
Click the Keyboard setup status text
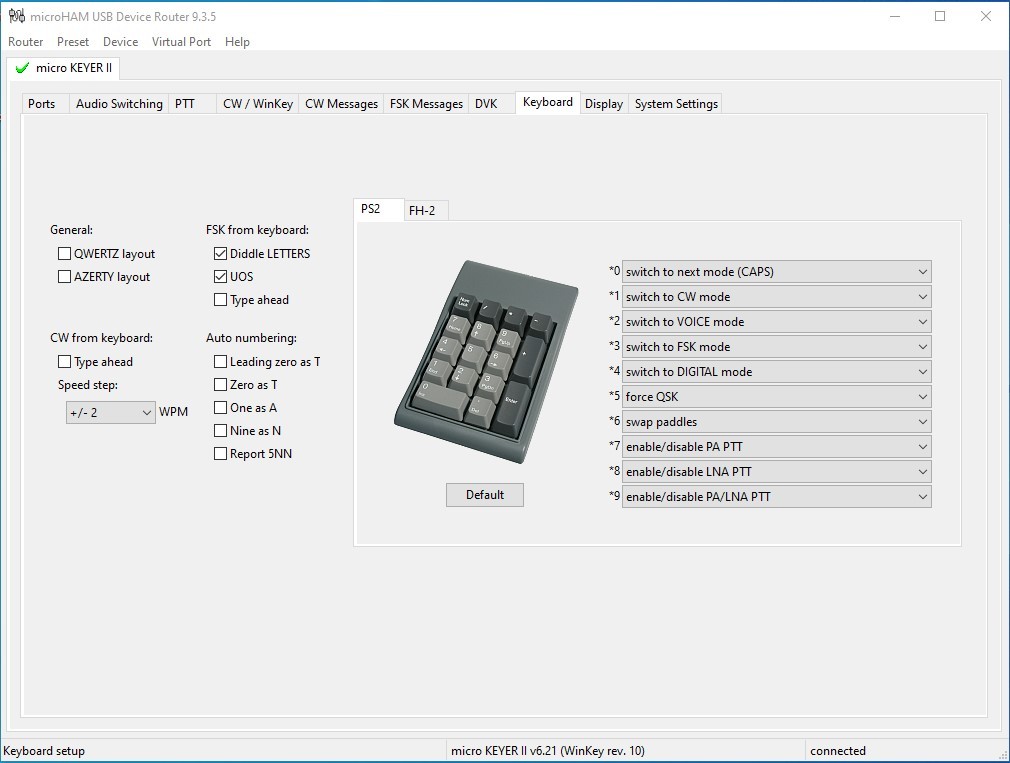pyautogui.click(x=44, y=751)
